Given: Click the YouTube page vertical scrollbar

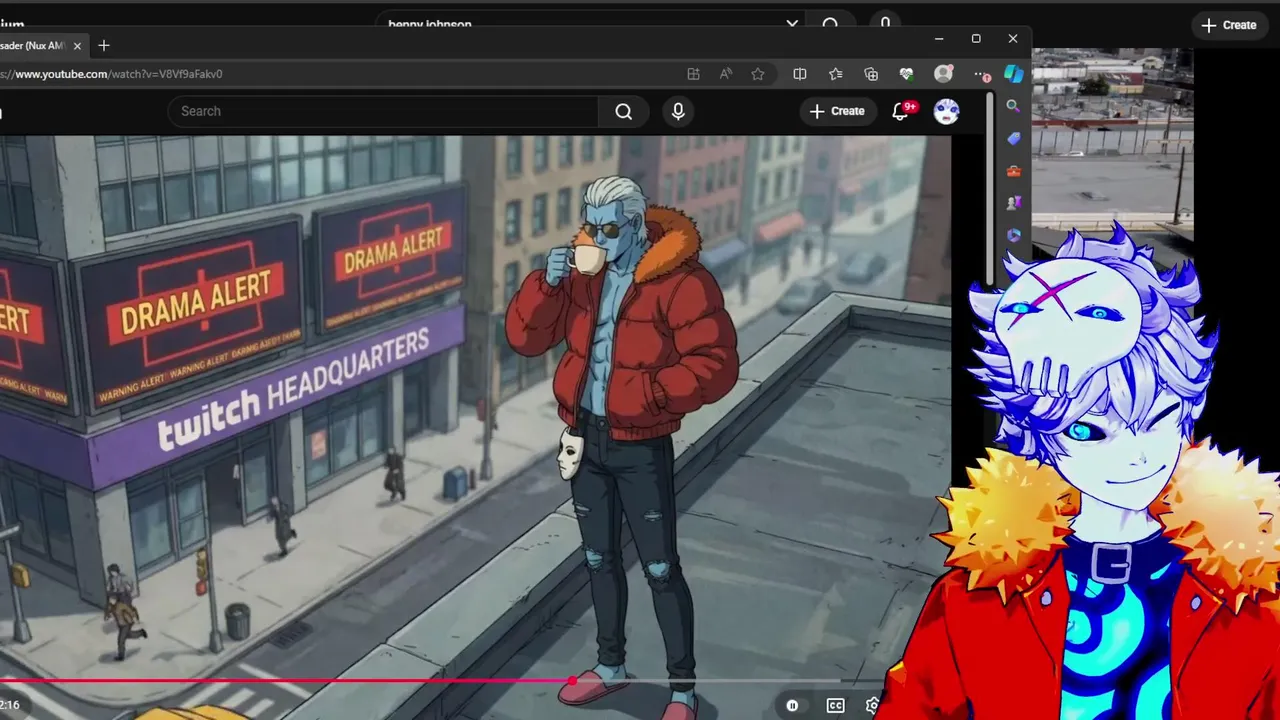Looking at the screenshot, I should click(x=990, y=188).
